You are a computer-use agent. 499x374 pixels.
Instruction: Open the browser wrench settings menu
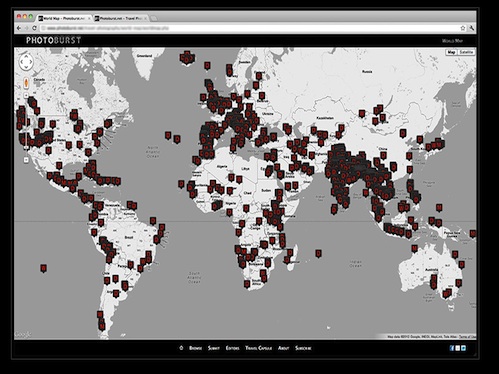[472, 28]
